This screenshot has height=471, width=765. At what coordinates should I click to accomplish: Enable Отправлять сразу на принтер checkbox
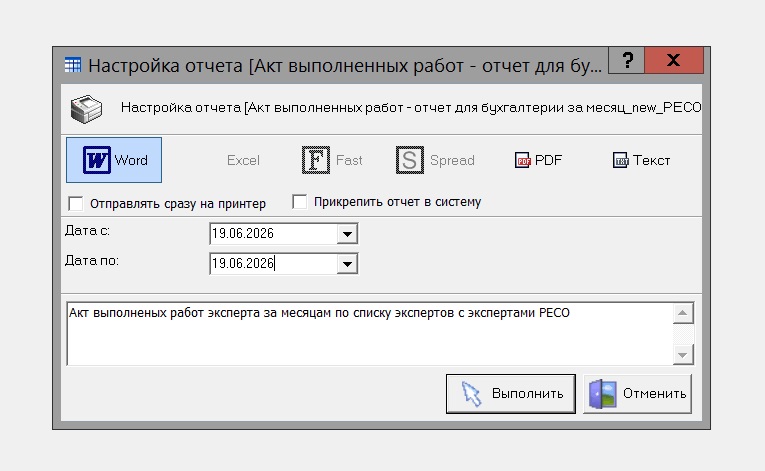(x=76, y=204)
